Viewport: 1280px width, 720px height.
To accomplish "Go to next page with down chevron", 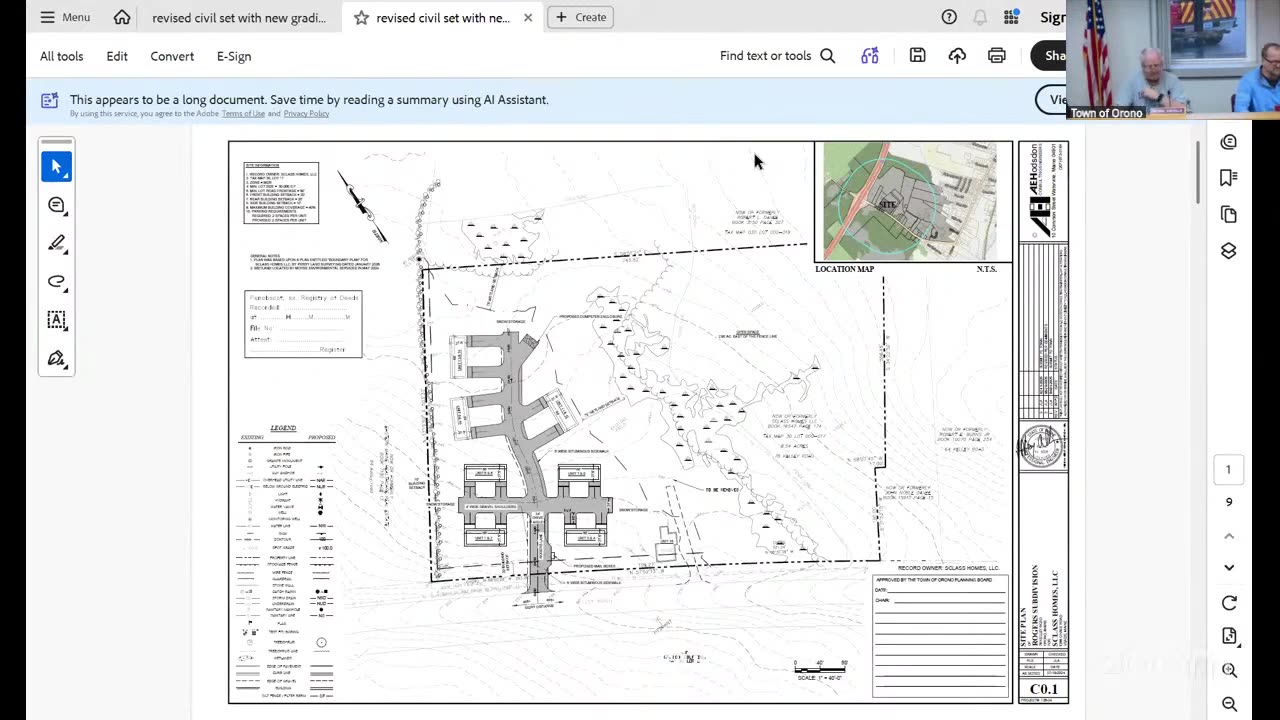I will click(x=1229, y=568).
